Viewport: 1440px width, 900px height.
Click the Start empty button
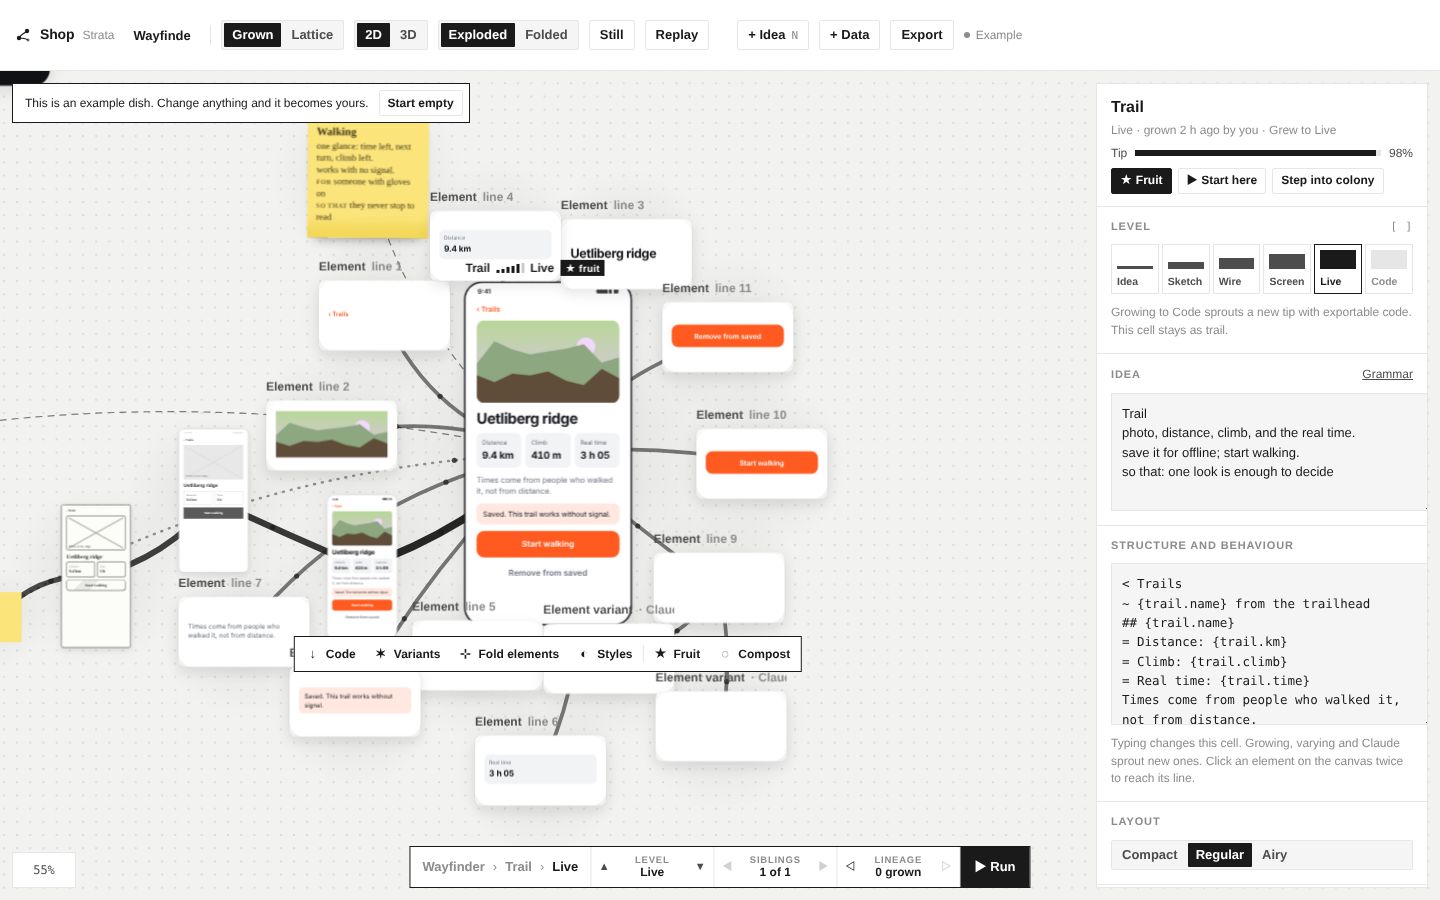coord(421,103)
